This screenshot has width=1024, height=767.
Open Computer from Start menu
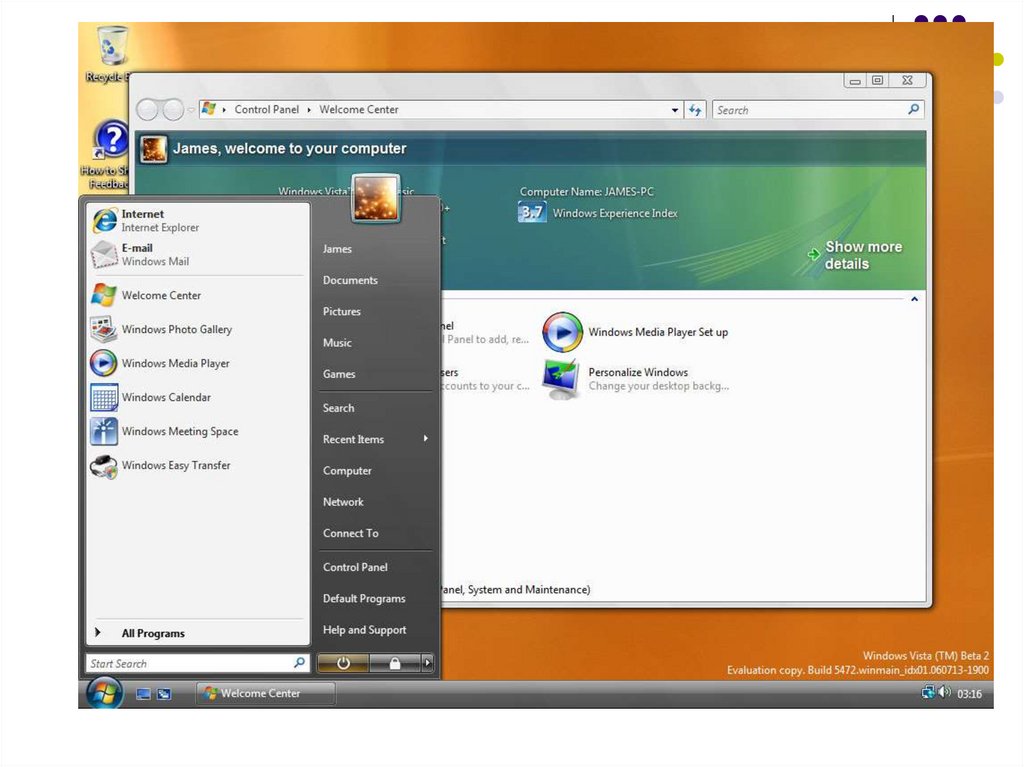point(347,471)
